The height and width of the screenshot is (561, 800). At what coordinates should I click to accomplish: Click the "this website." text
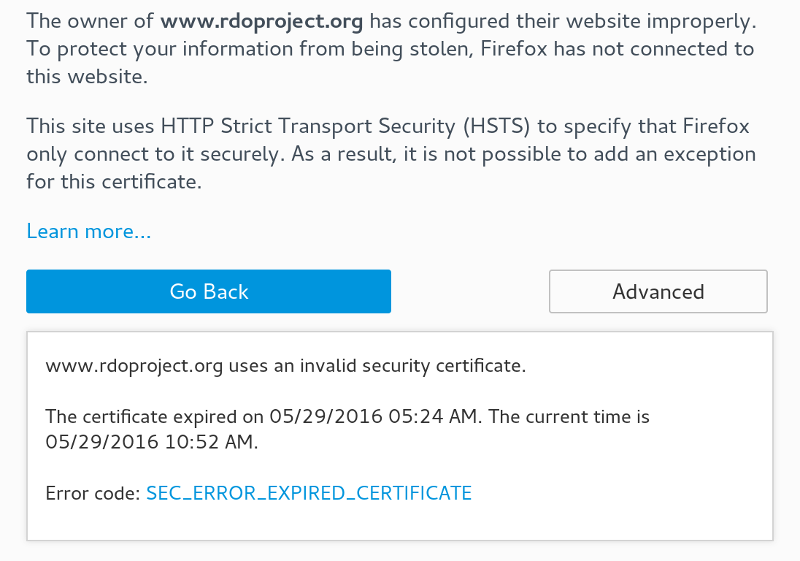(x=87, y=76)
